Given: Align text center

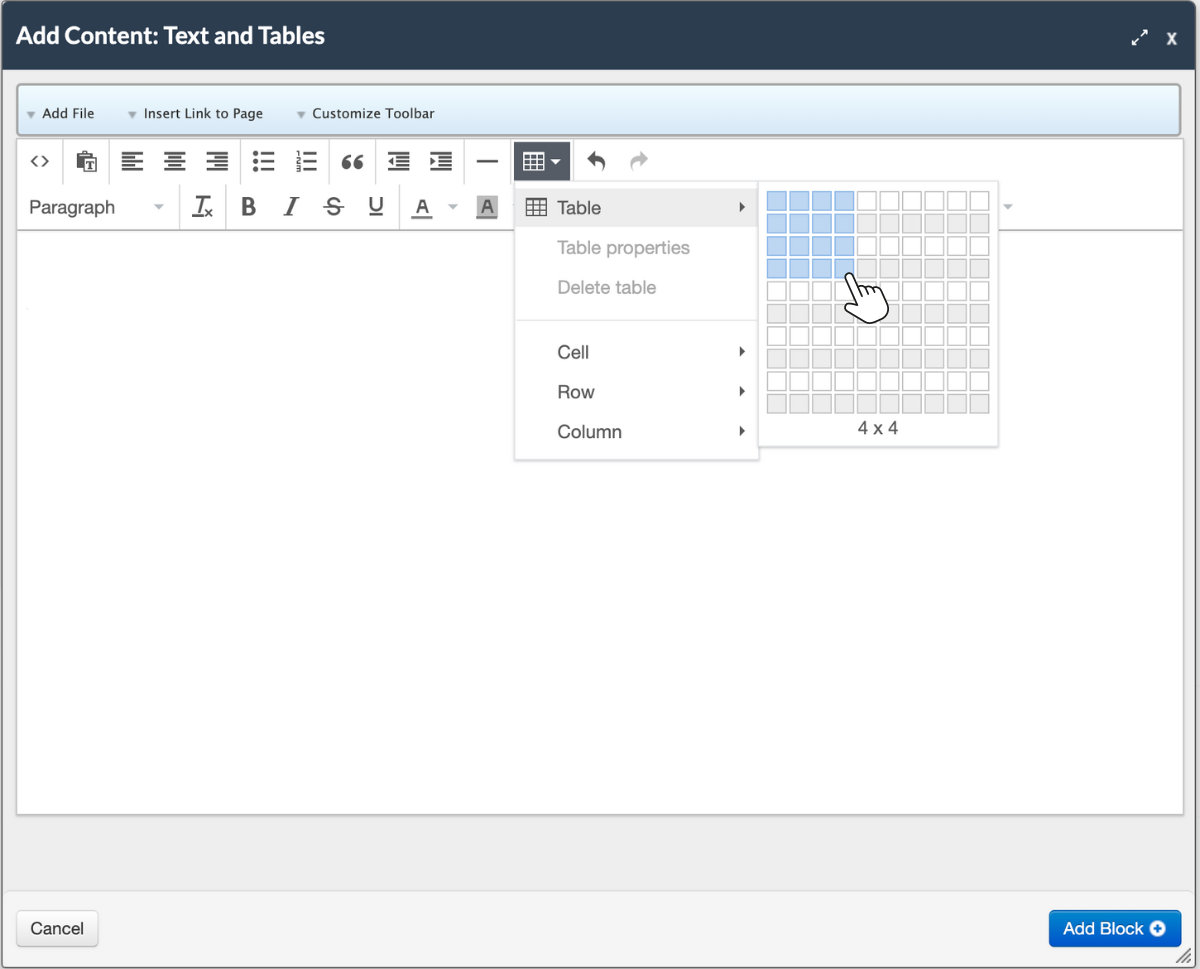Looking at the screenshot, I should (175, 161).
